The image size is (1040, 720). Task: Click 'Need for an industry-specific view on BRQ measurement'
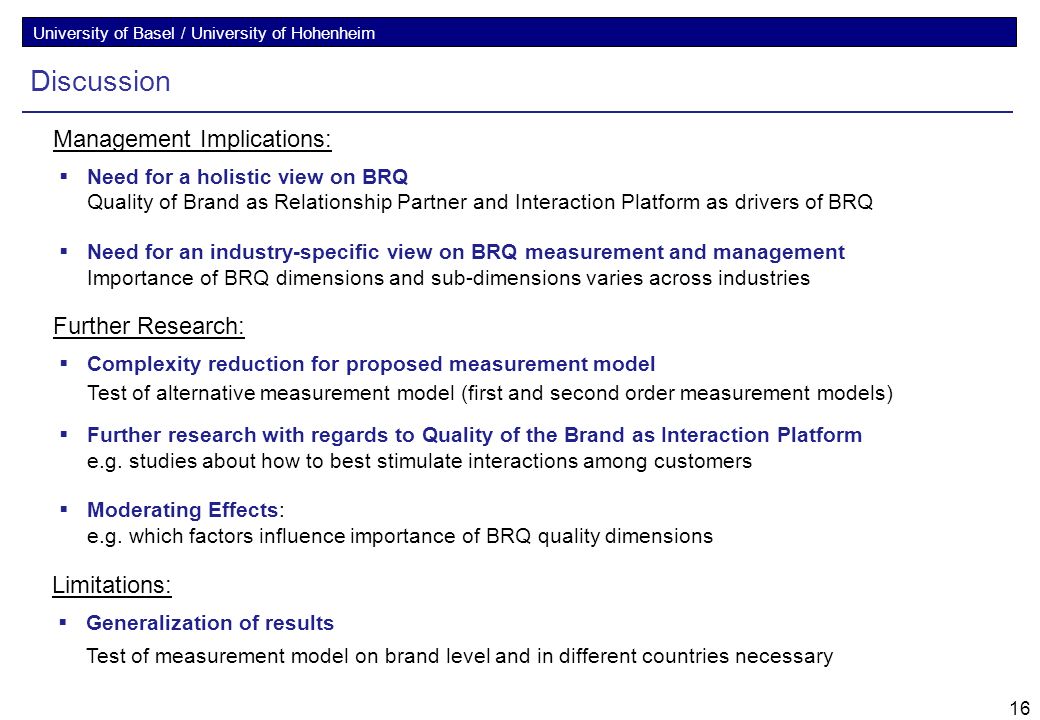coord(466,253)
